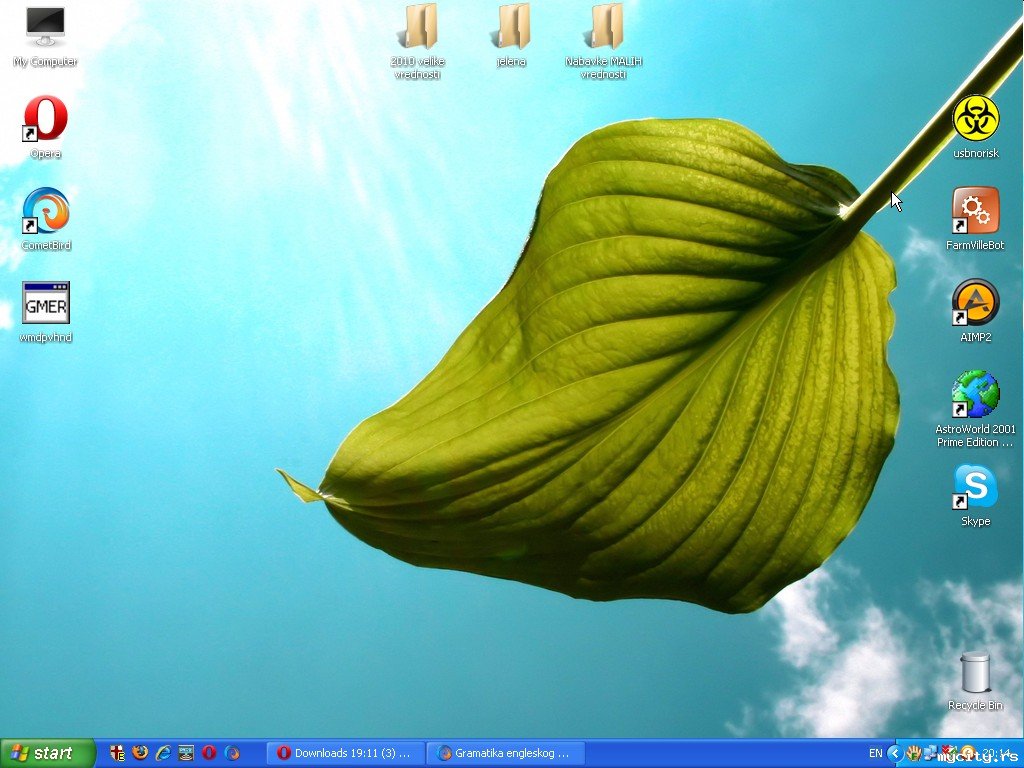Open the '2010 velike vrednosti' folder
This screenshot has width=1024, height=768.
(x=417, y=27)
